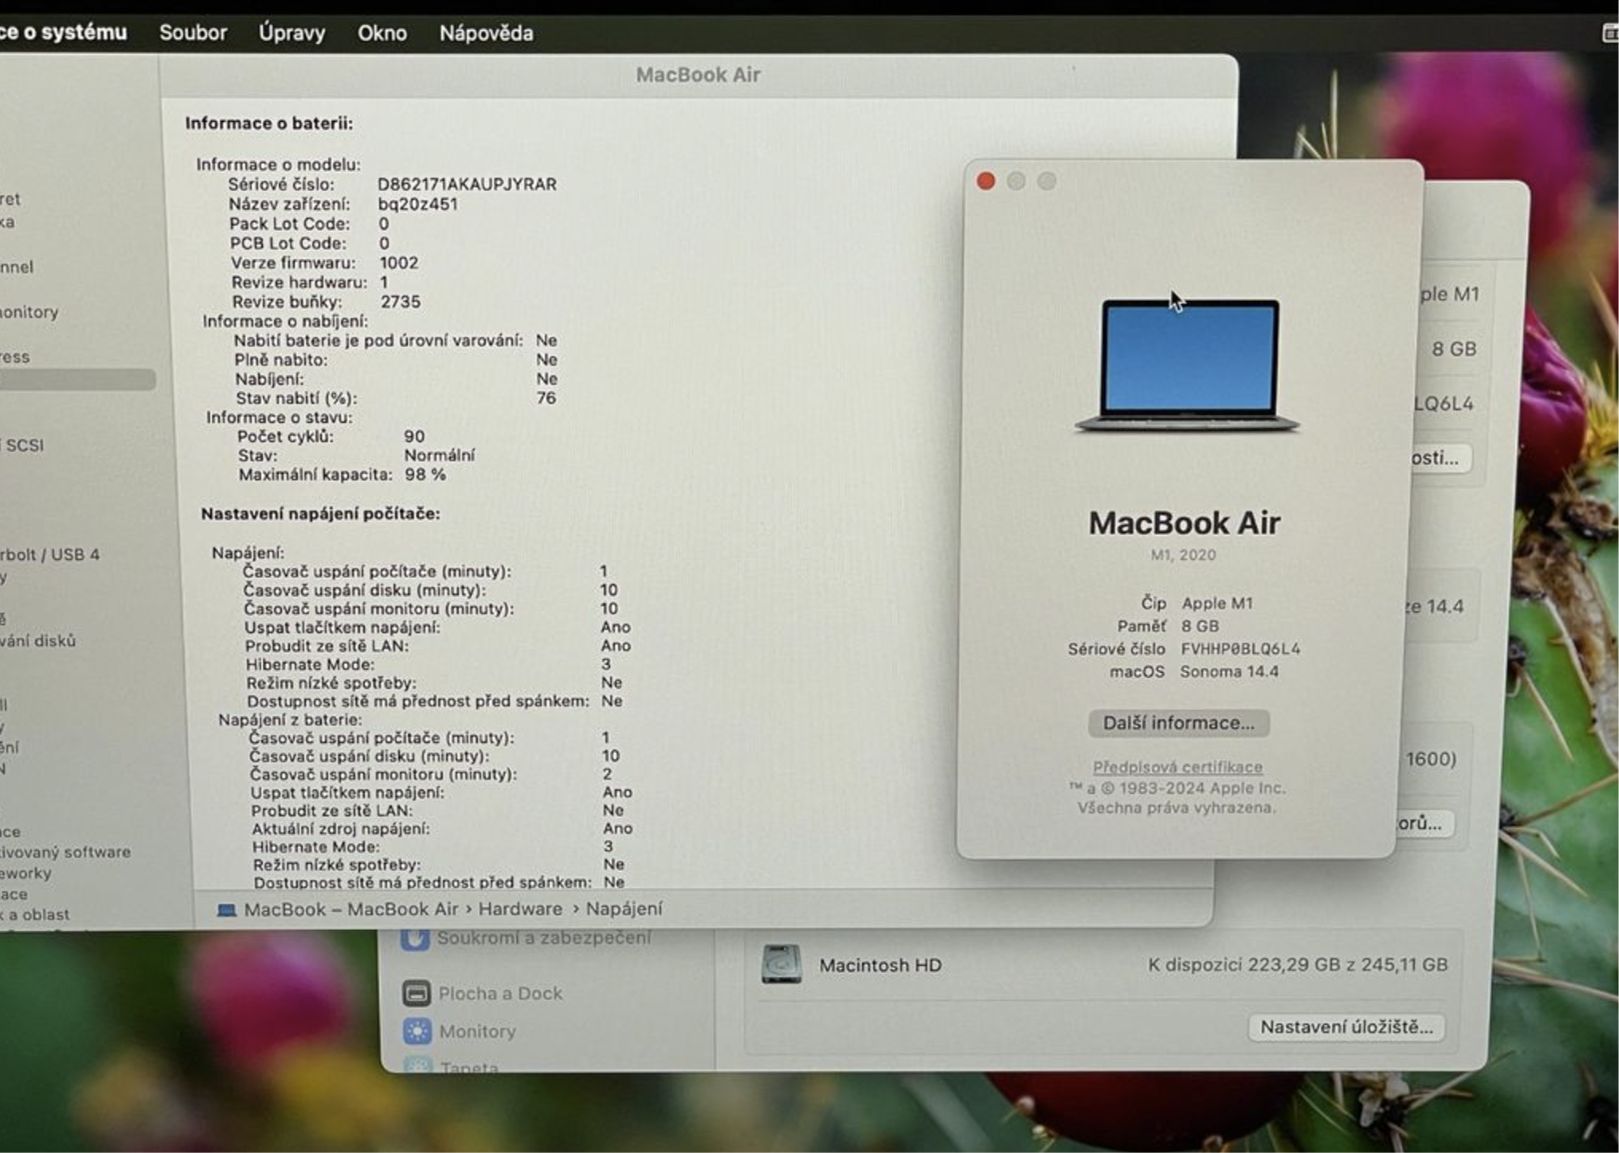1619x1153 pixels.
Task: Click Stav nabití value 76
Action: click(546, 398)
